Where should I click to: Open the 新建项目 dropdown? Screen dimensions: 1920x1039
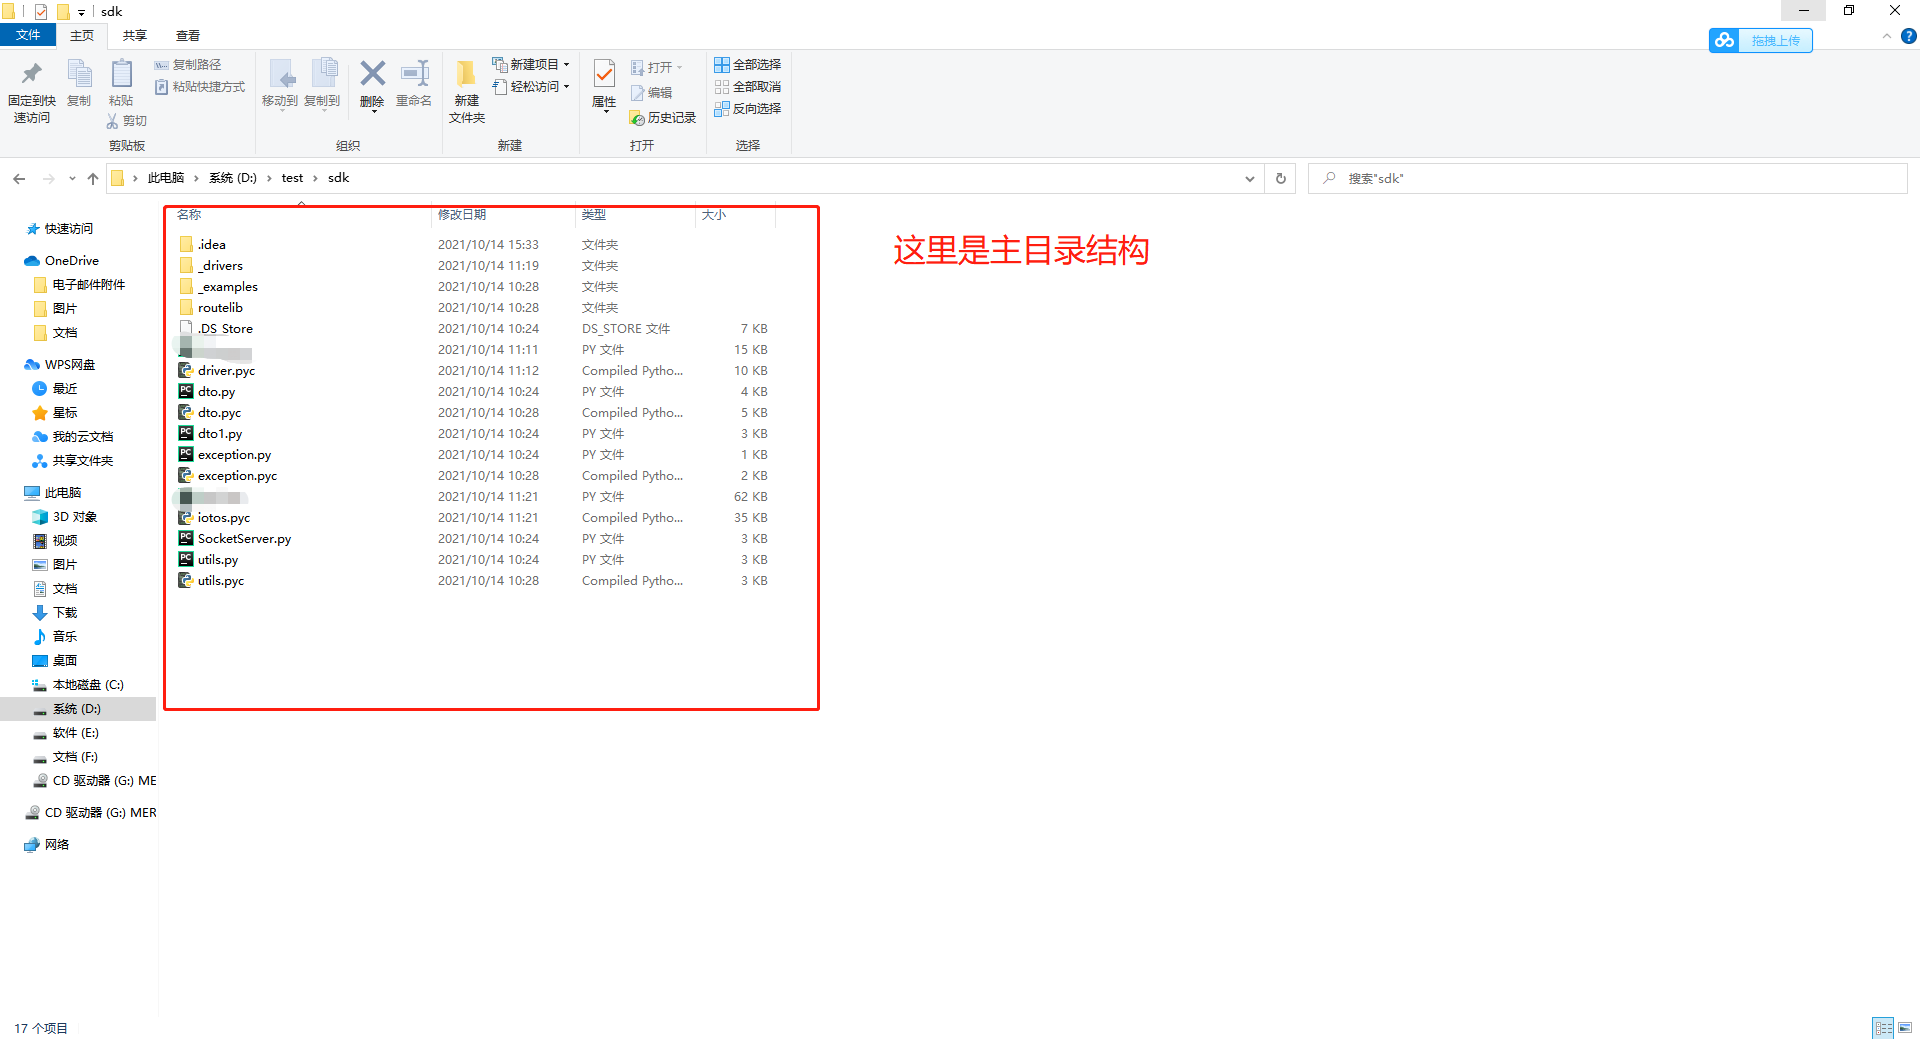click(x=566, y=63)
